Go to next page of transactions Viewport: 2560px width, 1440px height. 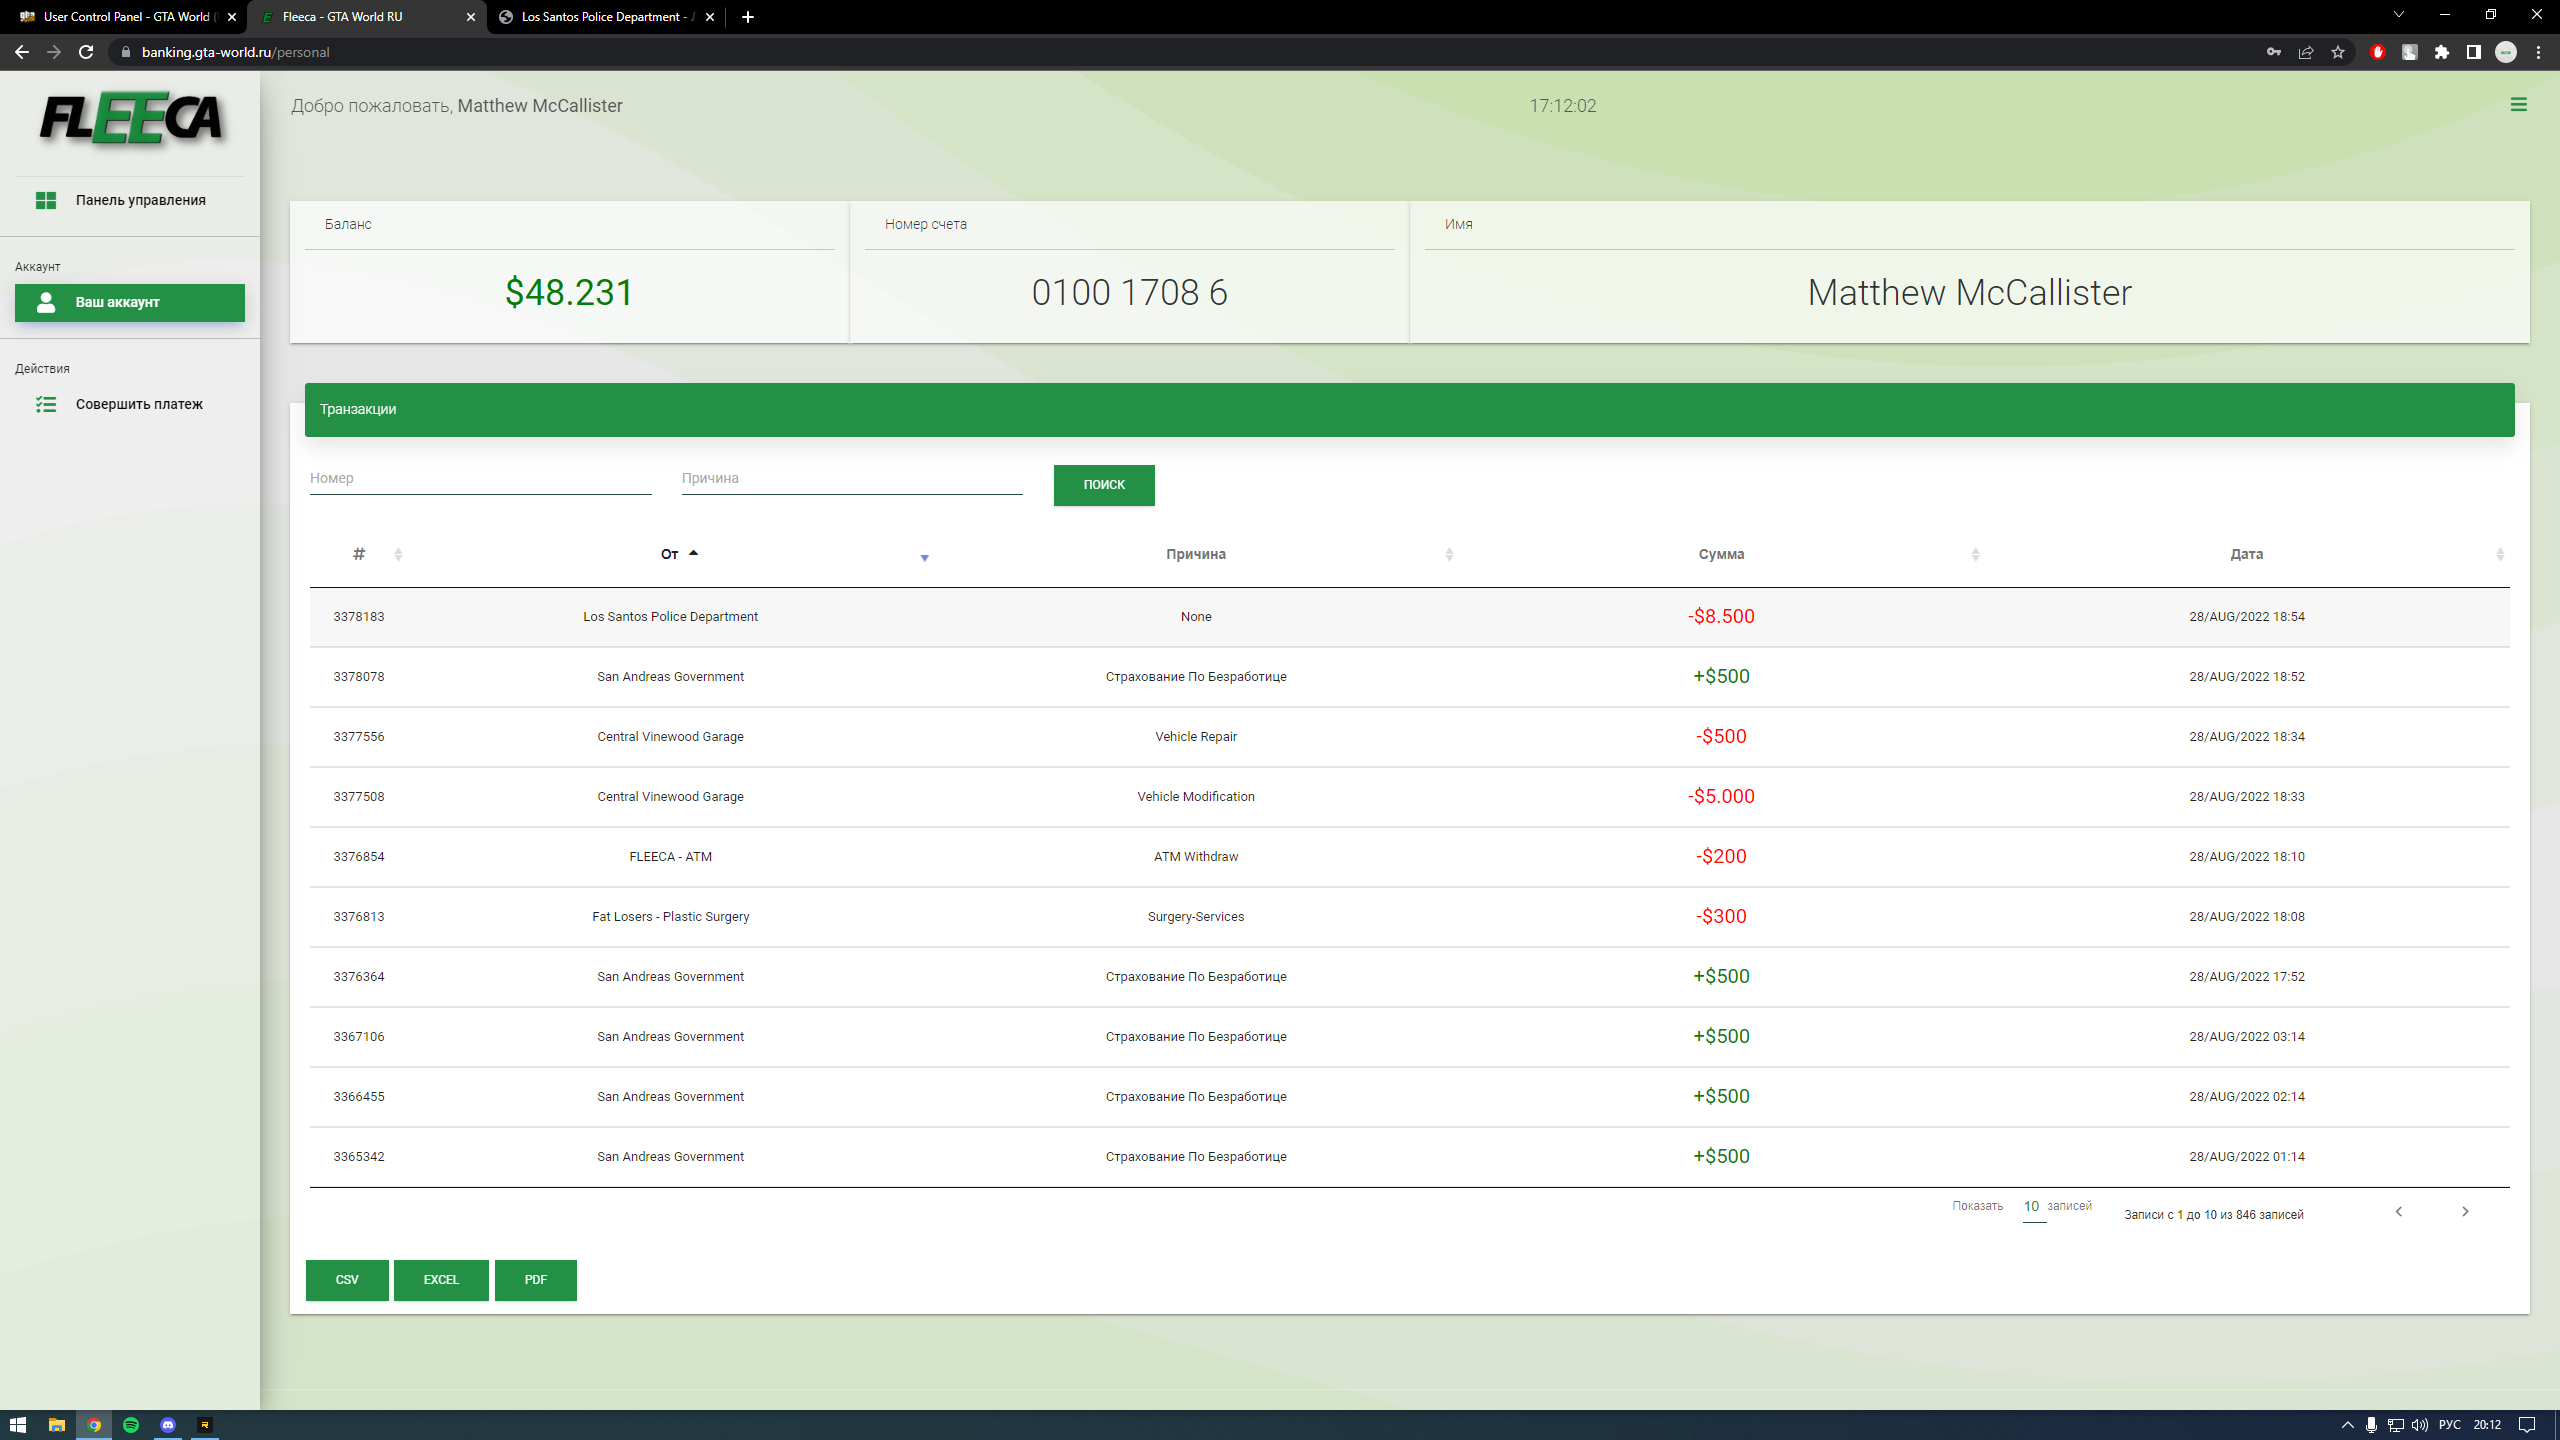[2465, 1212]
